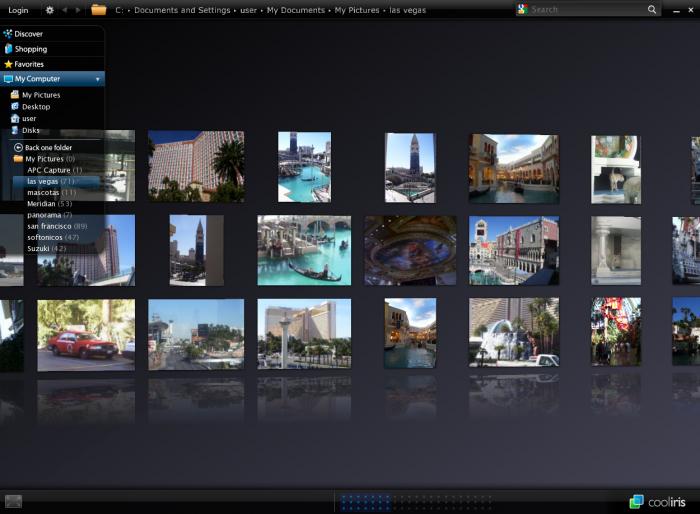
Task: Collapse the My Computer dropdown arrow
Action: [97, 79]
